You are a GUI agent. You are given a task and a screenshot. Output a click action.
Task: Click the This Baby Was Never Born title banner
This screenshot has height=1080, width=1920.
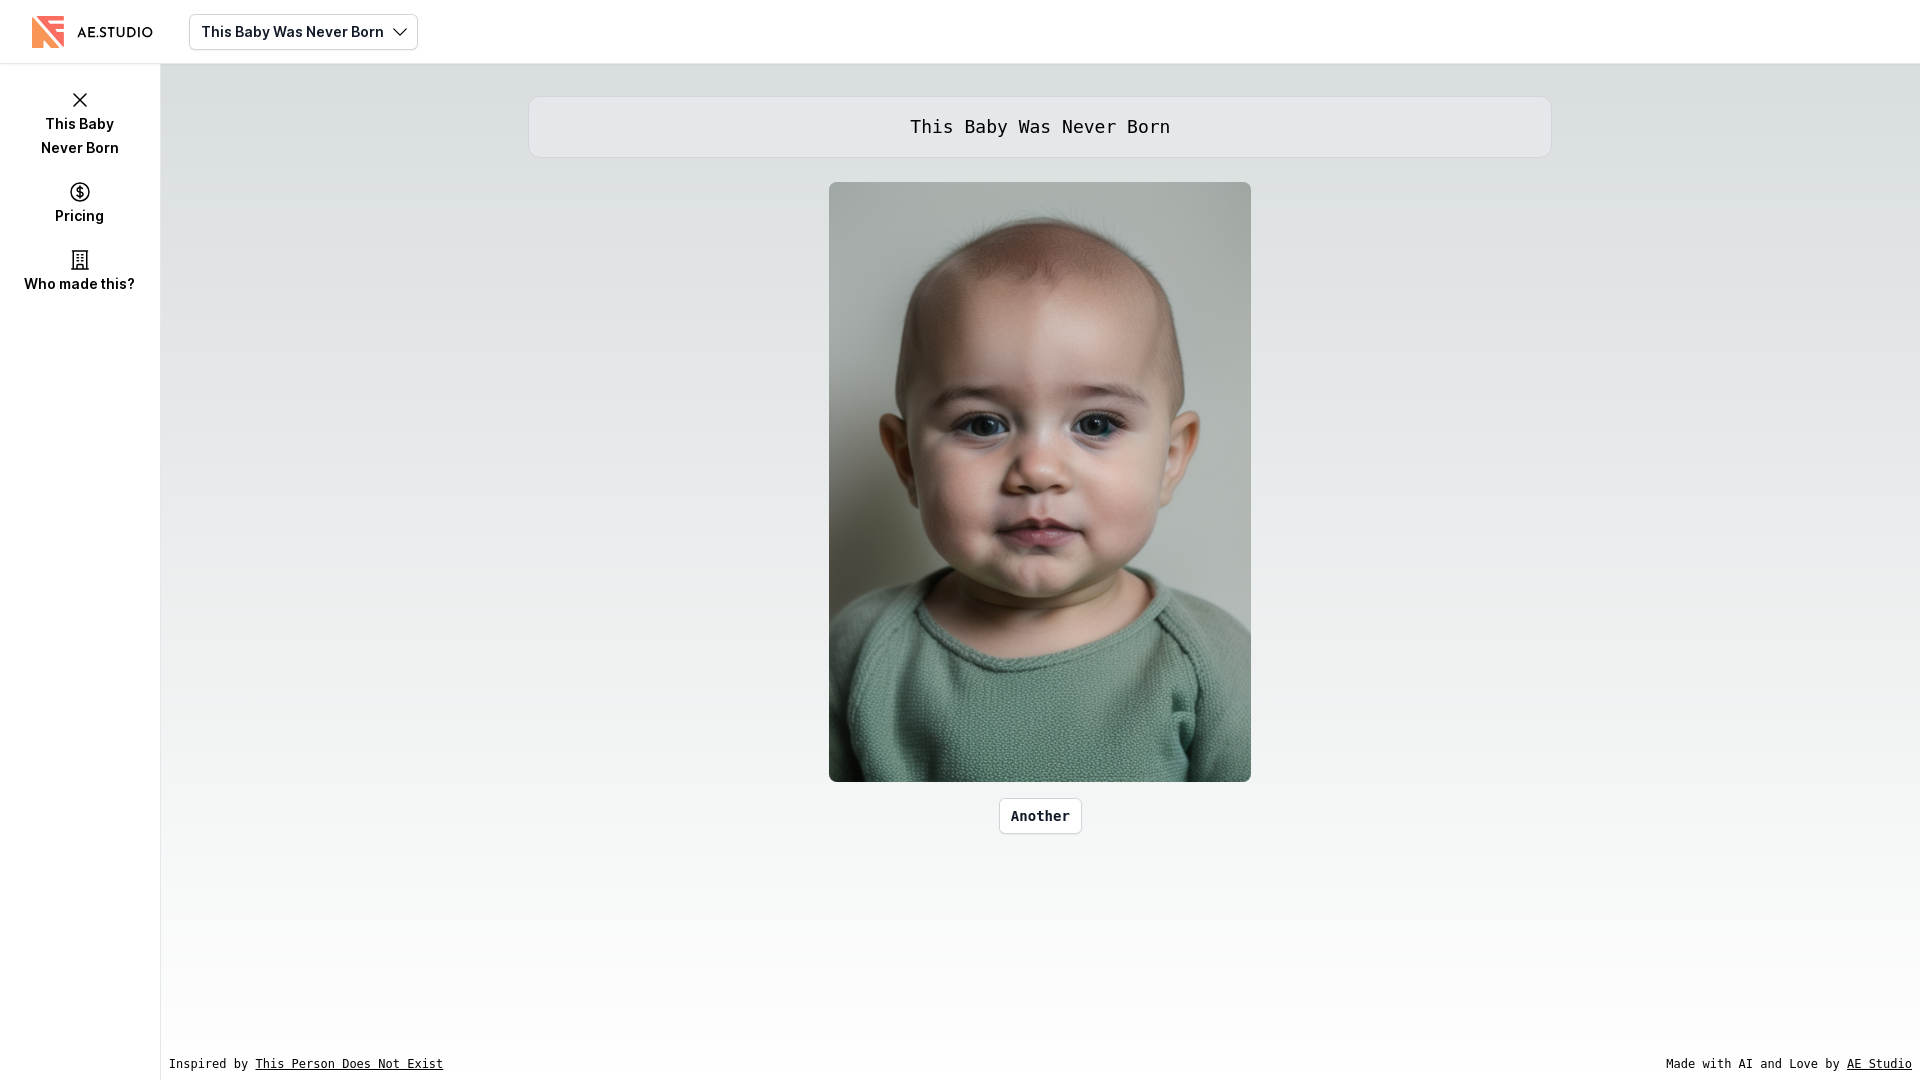point(1040,127)
